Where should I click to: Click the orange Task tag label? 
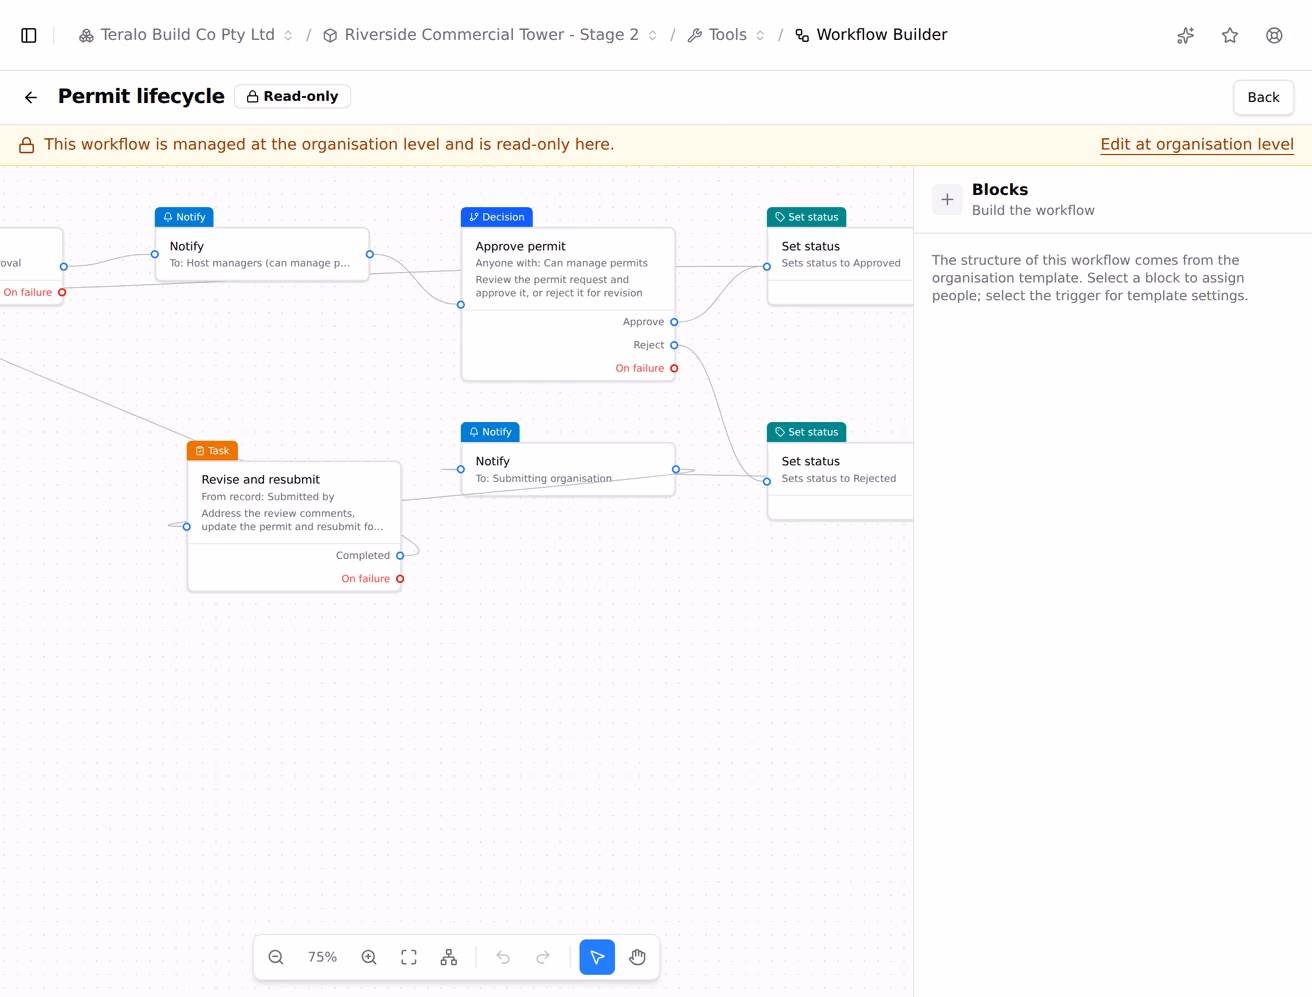(212, 451)
